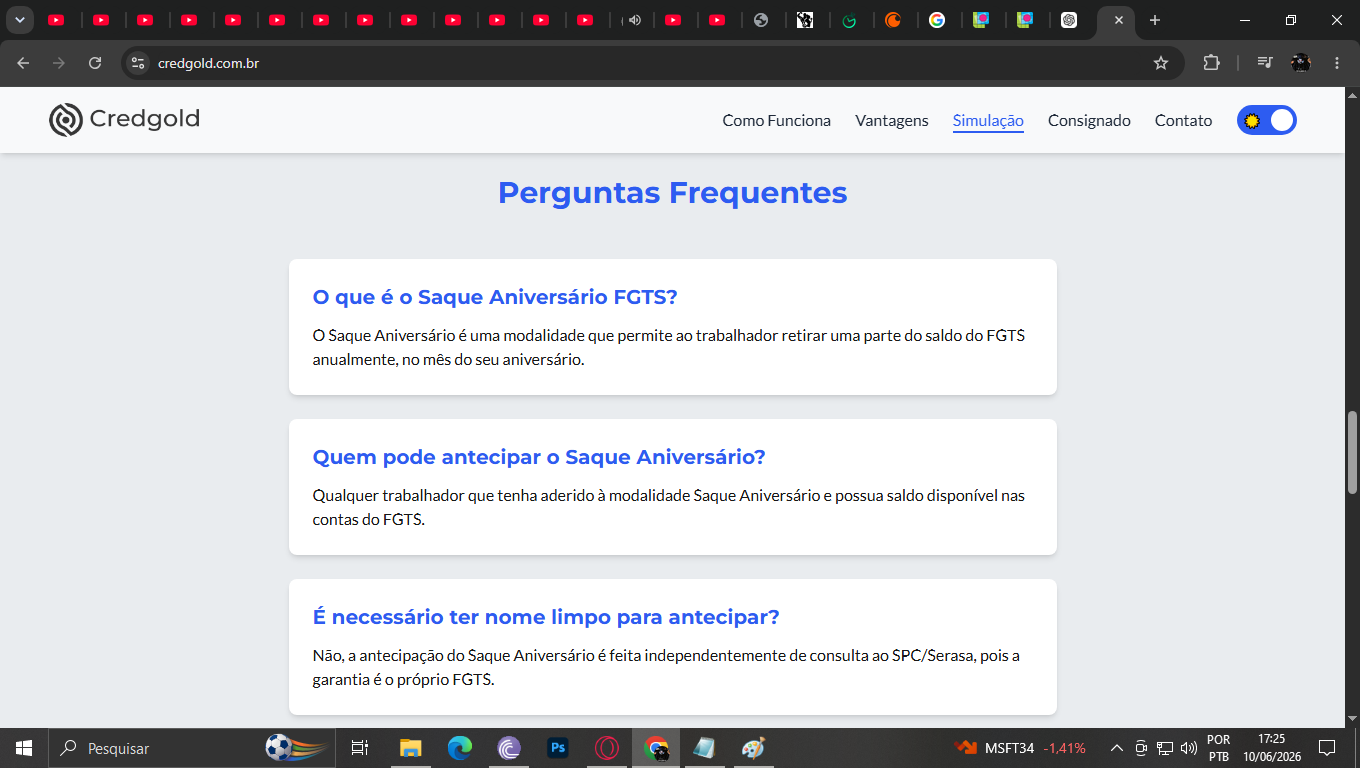1360x768 pixels.
Task: Close the active tab
Action: pyautogui.click(x=1118, y=20)
